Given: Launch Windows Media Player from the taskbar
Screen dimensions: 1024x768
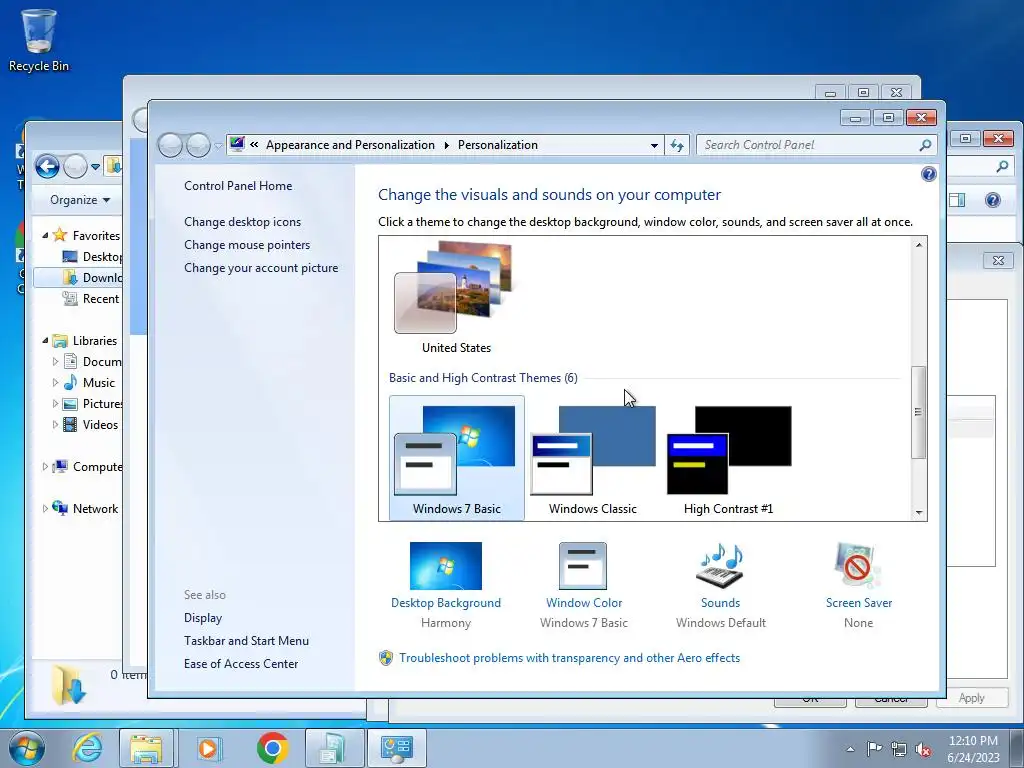Looking at the screenshot, I should (x=208, y=748).
